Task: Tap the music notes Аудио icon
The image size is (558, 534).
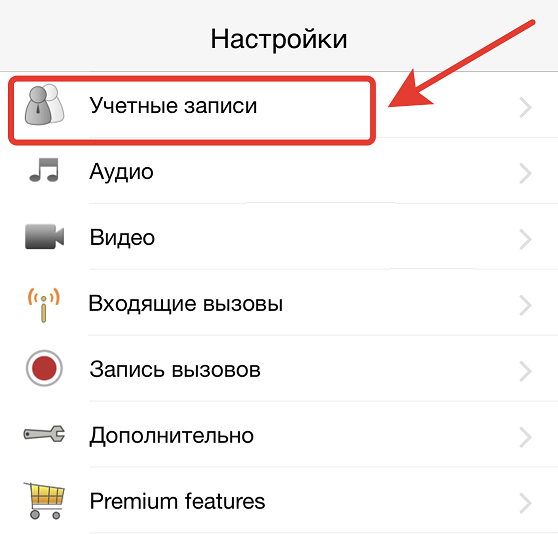Action: point(44,170)
